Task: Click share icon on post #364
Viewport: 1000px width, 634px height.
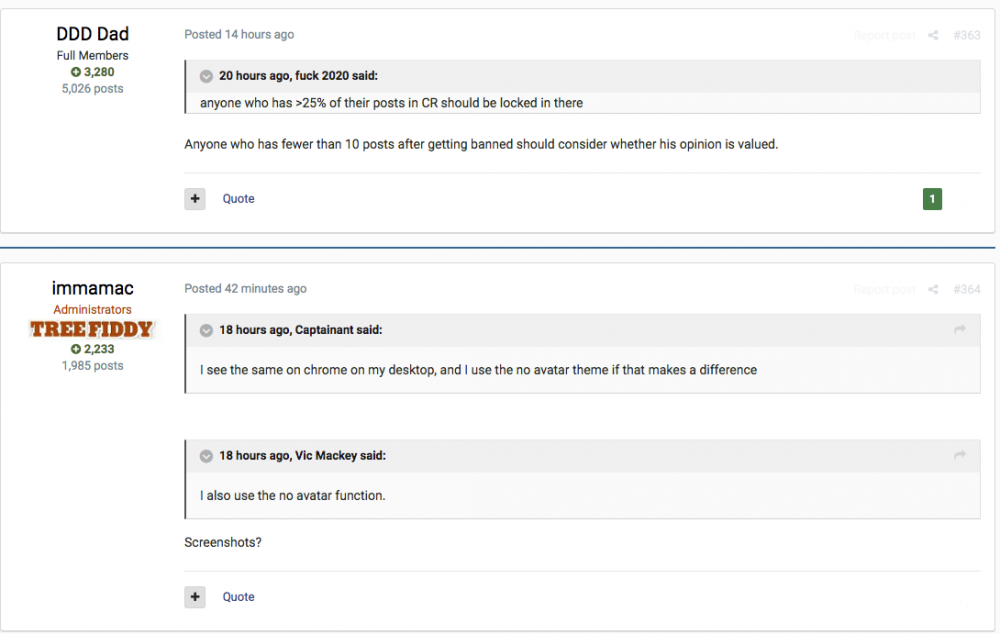Action: [933, 289]
